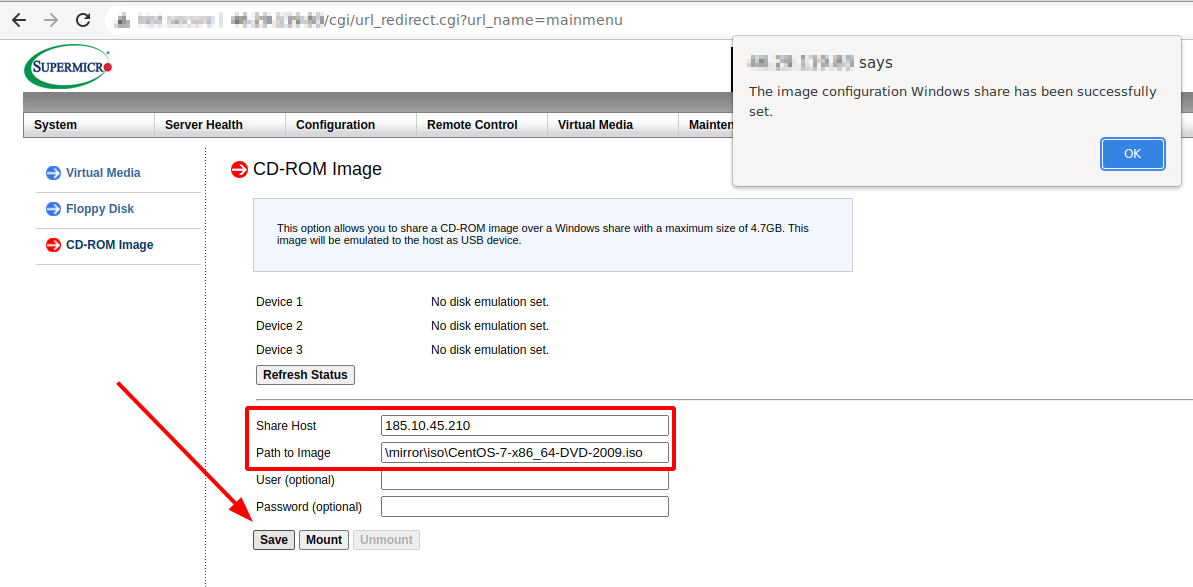Open the Virtual Media menu tab
This screenshot has width=1193, height=587.
[x=595, y=125]
